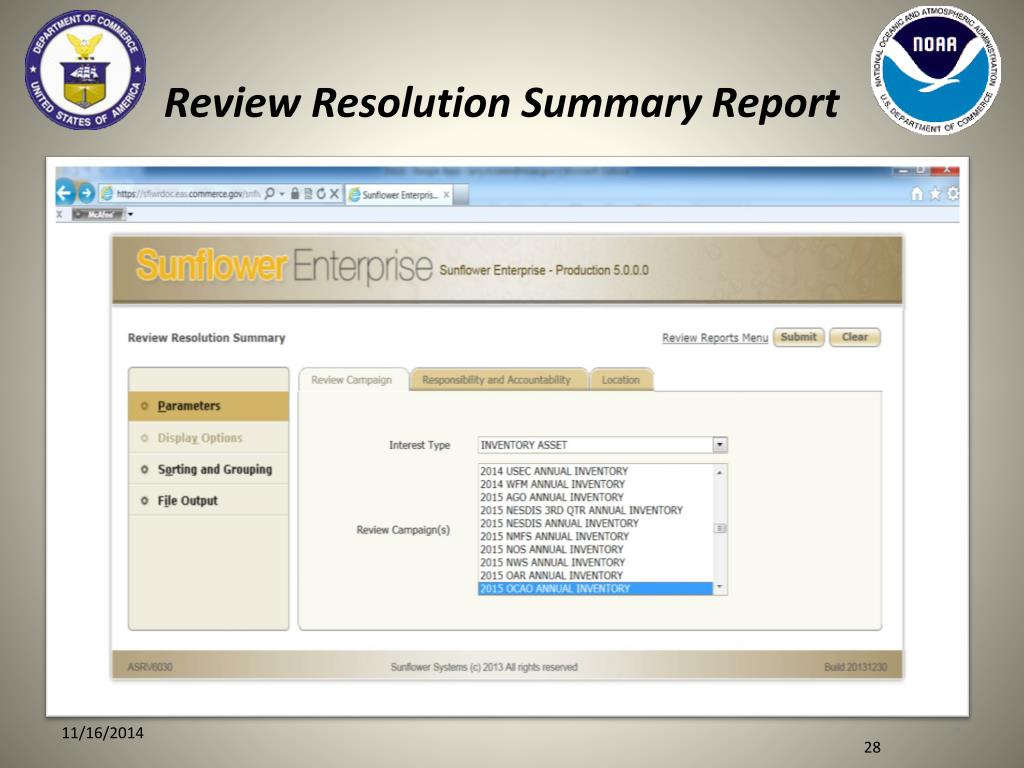
Task: Click the Submit button
Action: [x=798, y=337]
